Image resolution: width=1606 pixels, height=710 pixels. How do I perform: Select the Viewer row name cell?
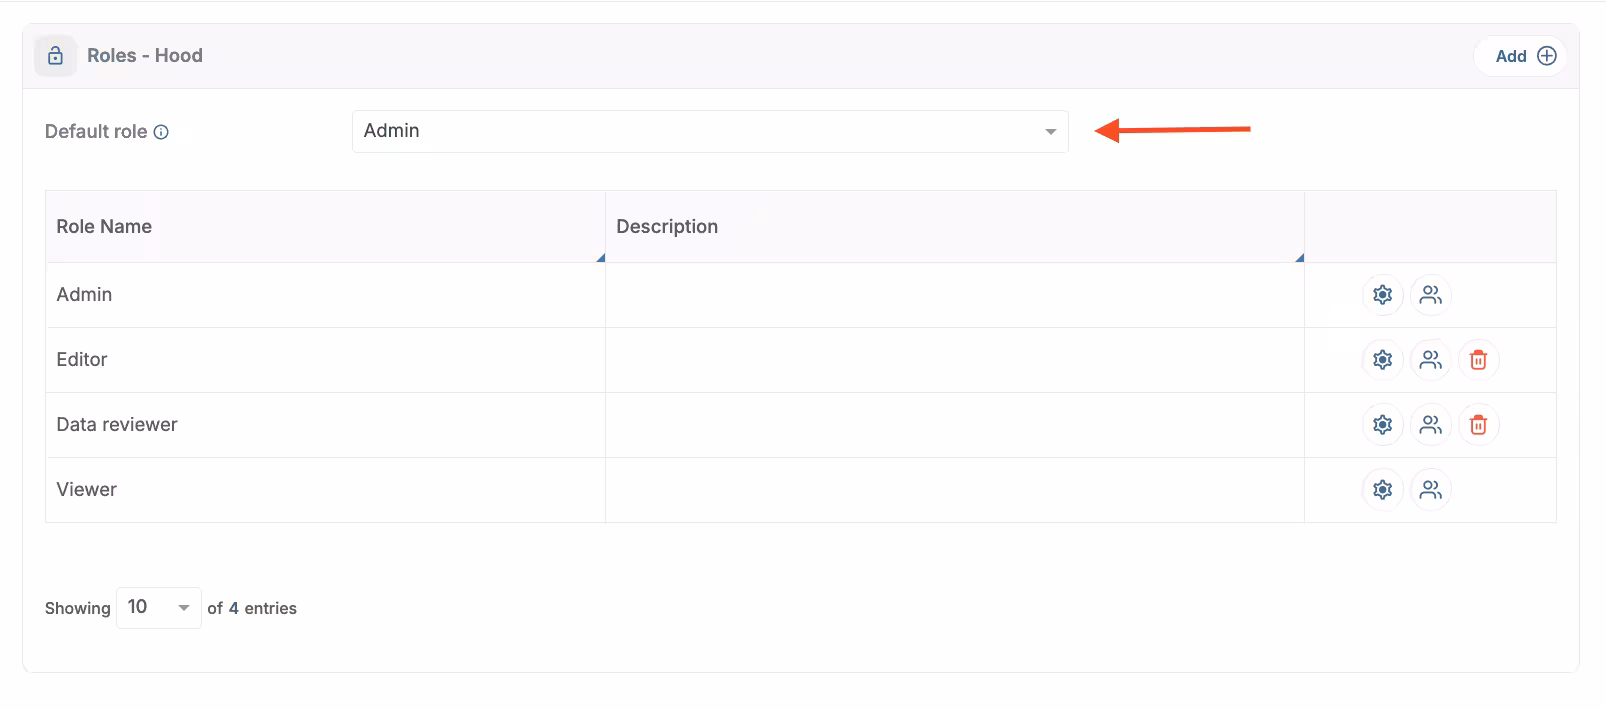[x=87, y=490]
